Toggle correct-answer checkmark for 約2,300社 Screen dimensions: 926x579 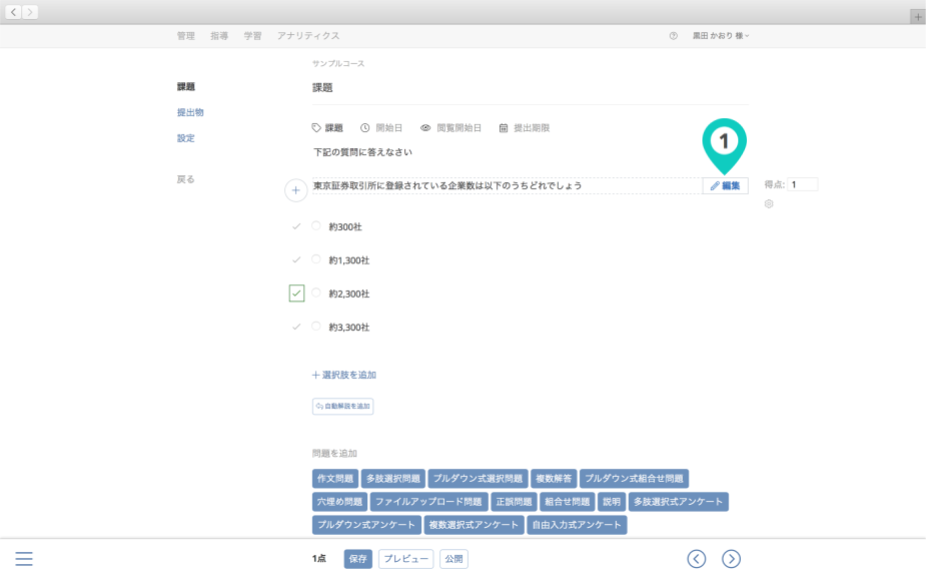[296, 293]
